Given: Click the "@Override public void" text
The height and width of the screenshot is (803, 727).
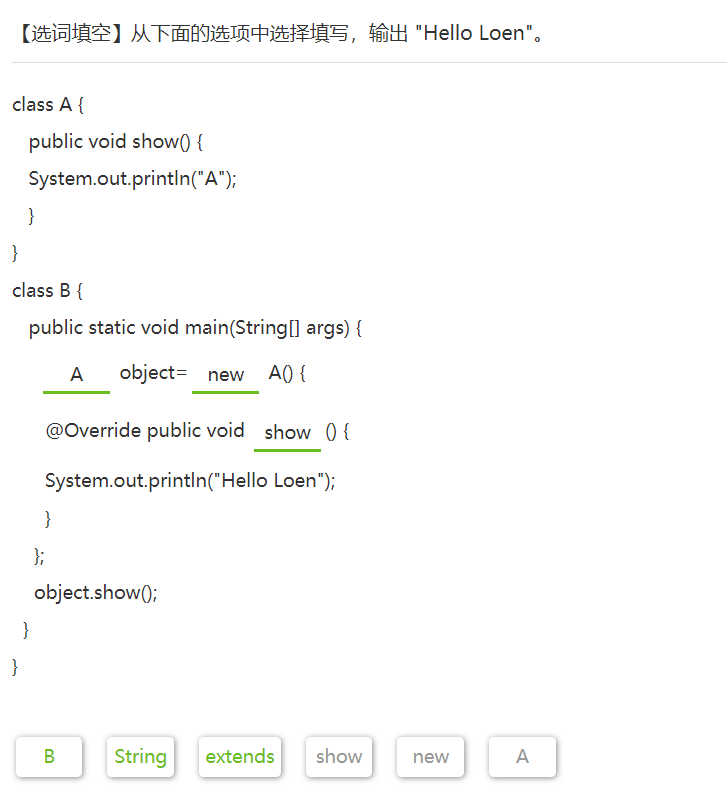Looking at the screenshot, I should (145, 431).
